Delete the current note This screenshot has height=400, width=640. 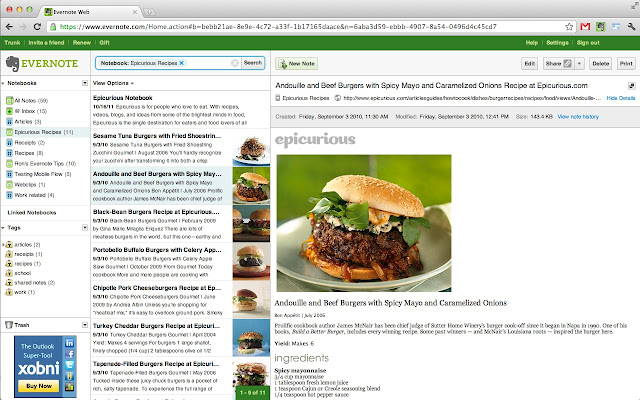click(x=601, y=63)
